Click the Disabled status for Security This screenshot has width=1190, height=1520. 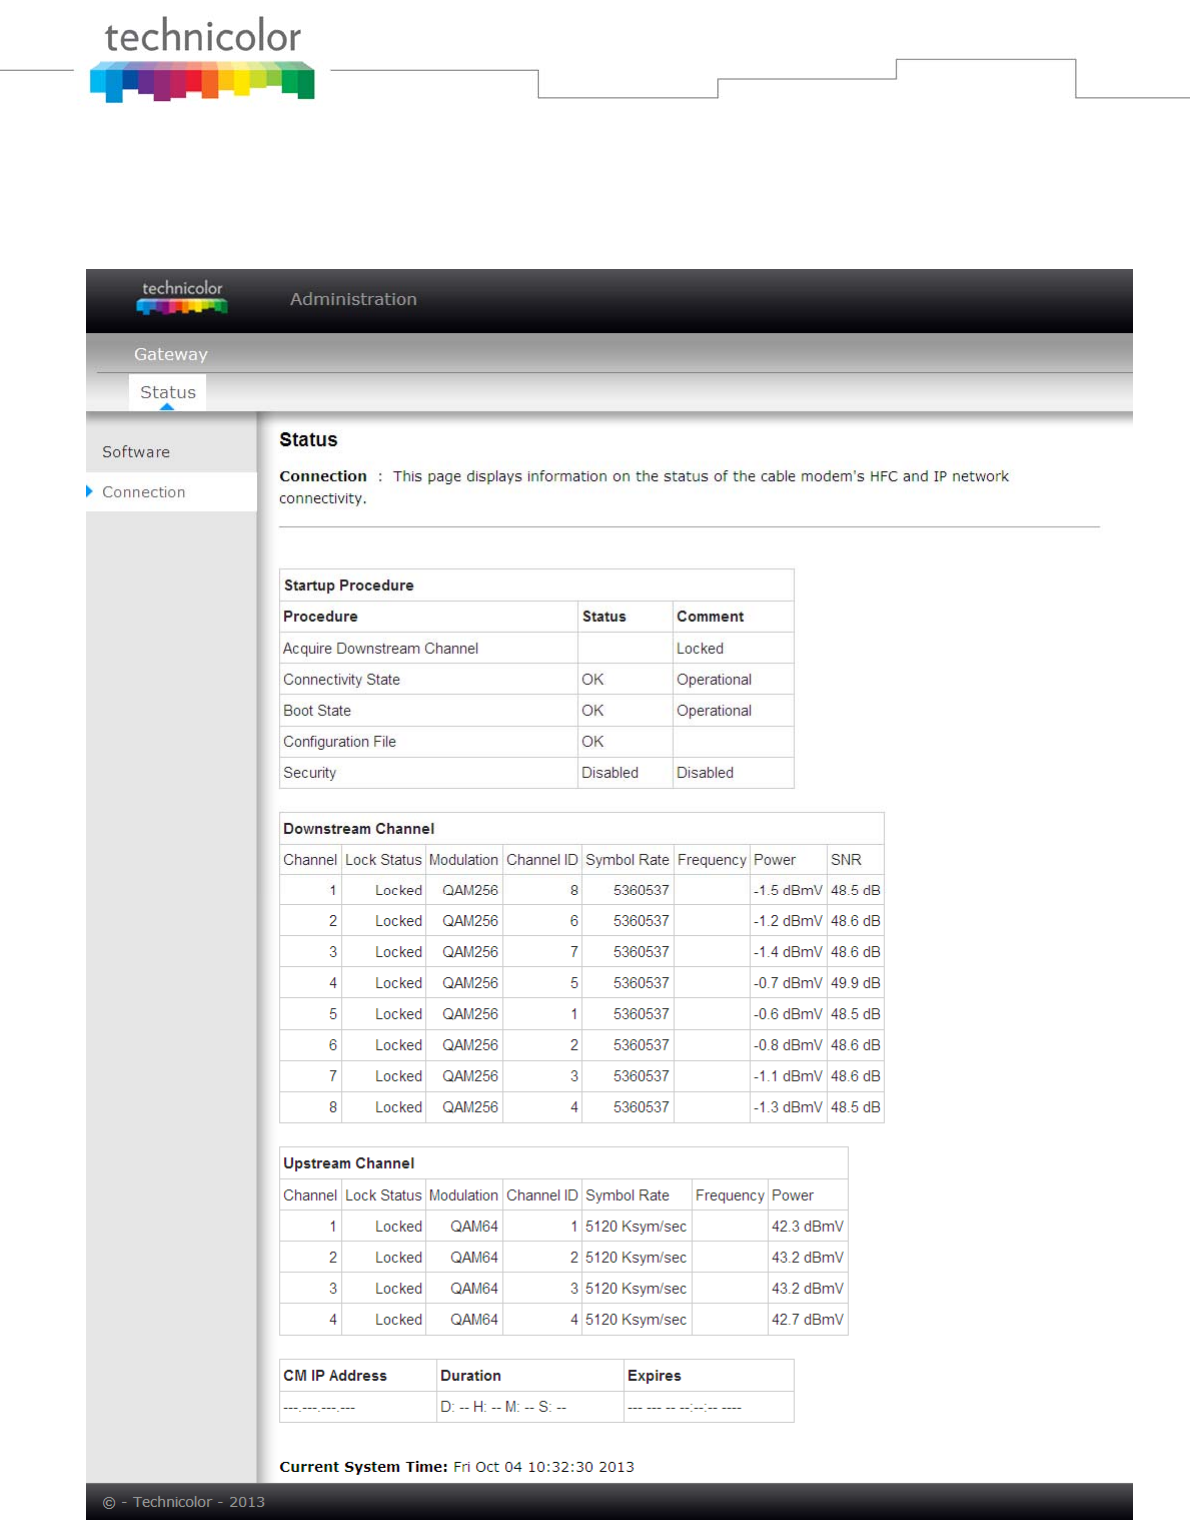coord(610,772)
